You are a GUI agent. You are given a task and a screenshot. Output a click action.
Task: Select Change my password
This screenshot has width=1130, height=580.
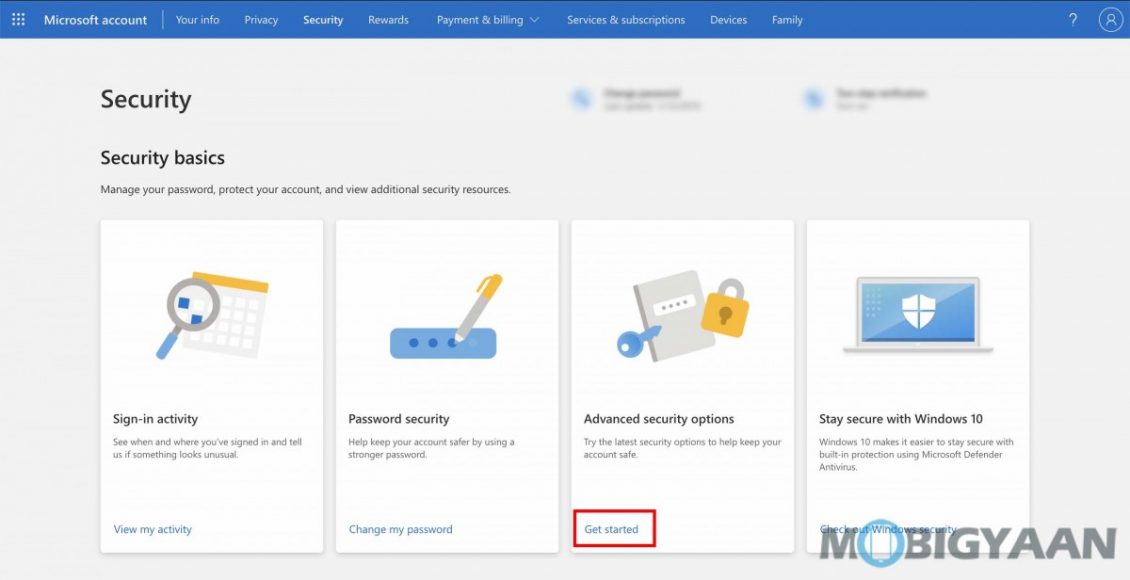(x=400, y=529)
